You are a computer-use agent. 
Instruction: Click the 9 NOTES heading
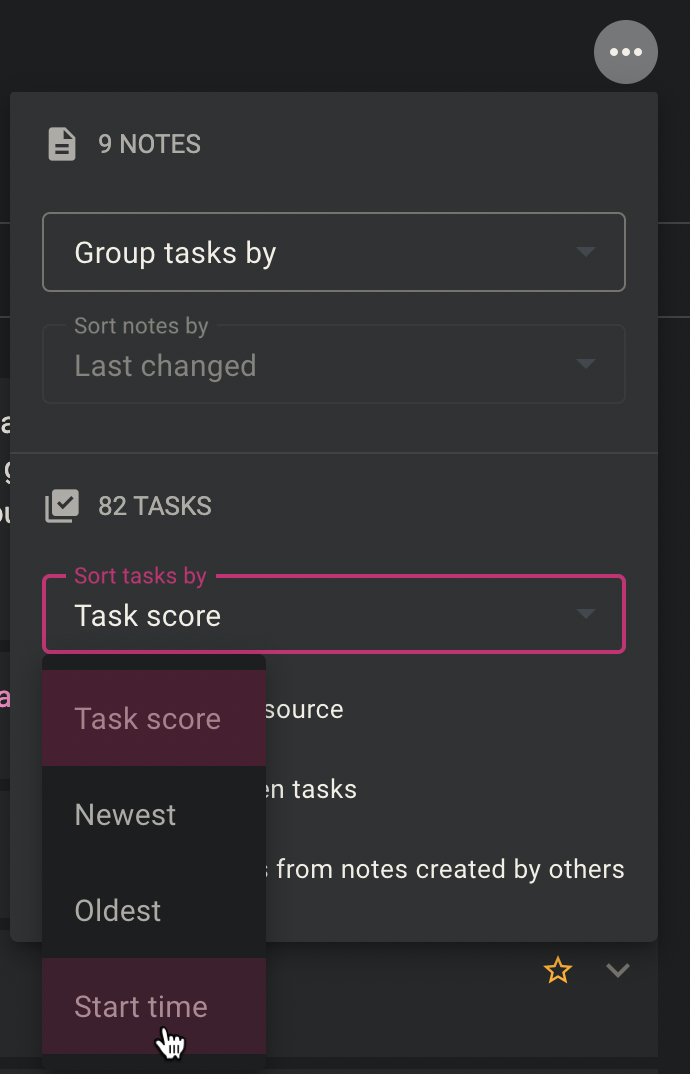(x=149, y=144)
